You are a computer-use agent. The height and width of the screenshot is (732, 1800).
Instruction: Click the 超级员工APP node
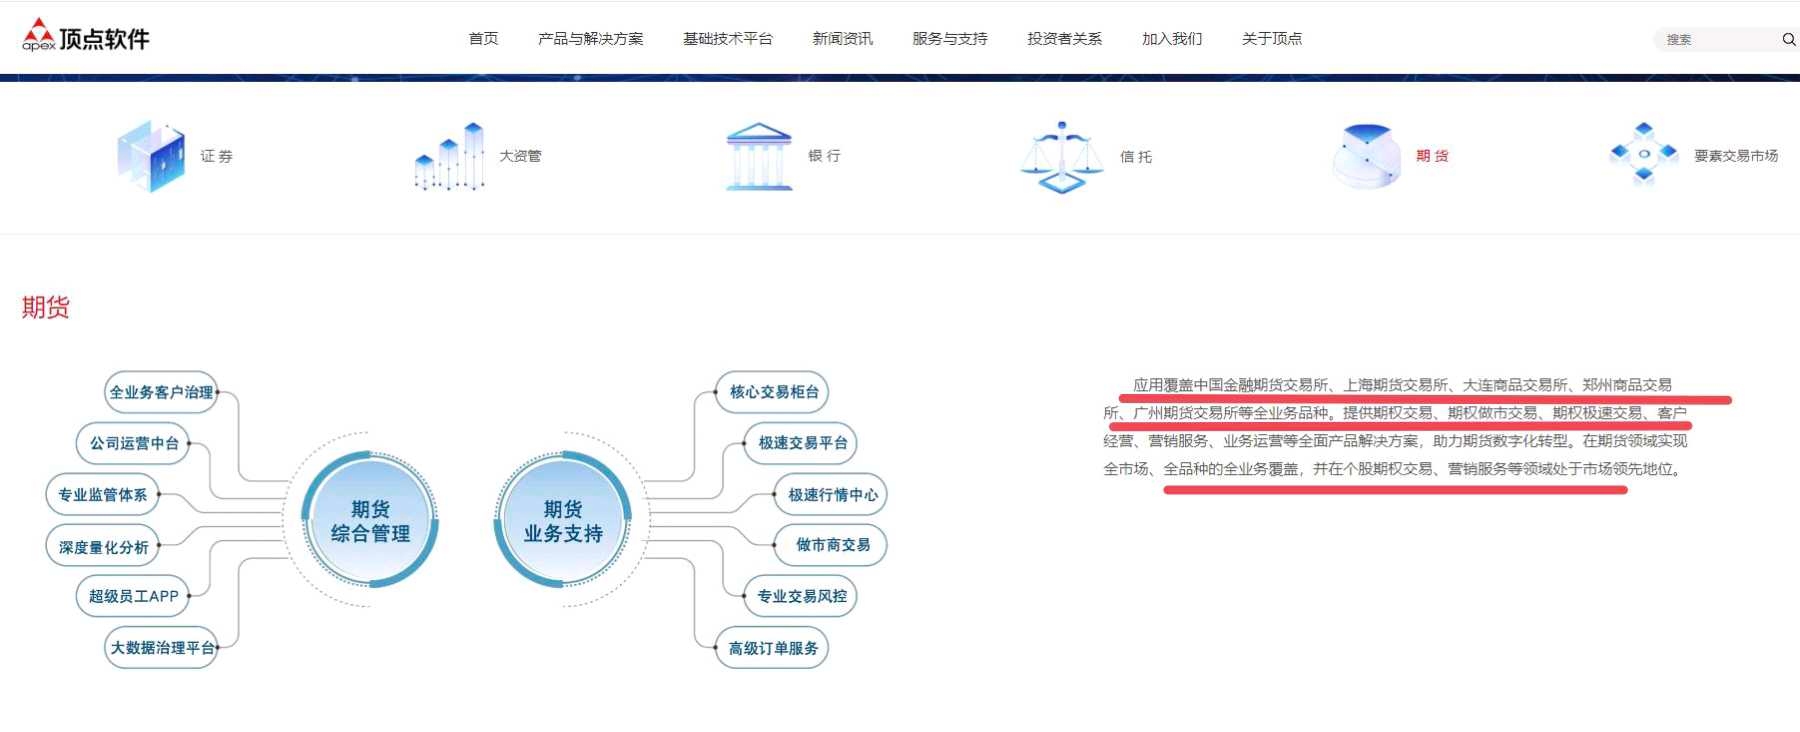[133, 596]
